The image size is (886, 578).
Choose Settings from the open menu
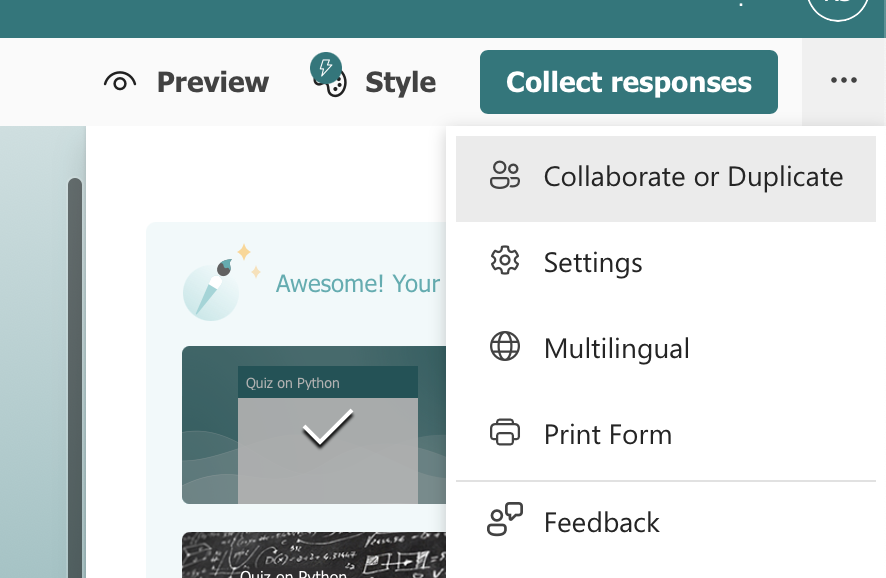tap(592, 262)
